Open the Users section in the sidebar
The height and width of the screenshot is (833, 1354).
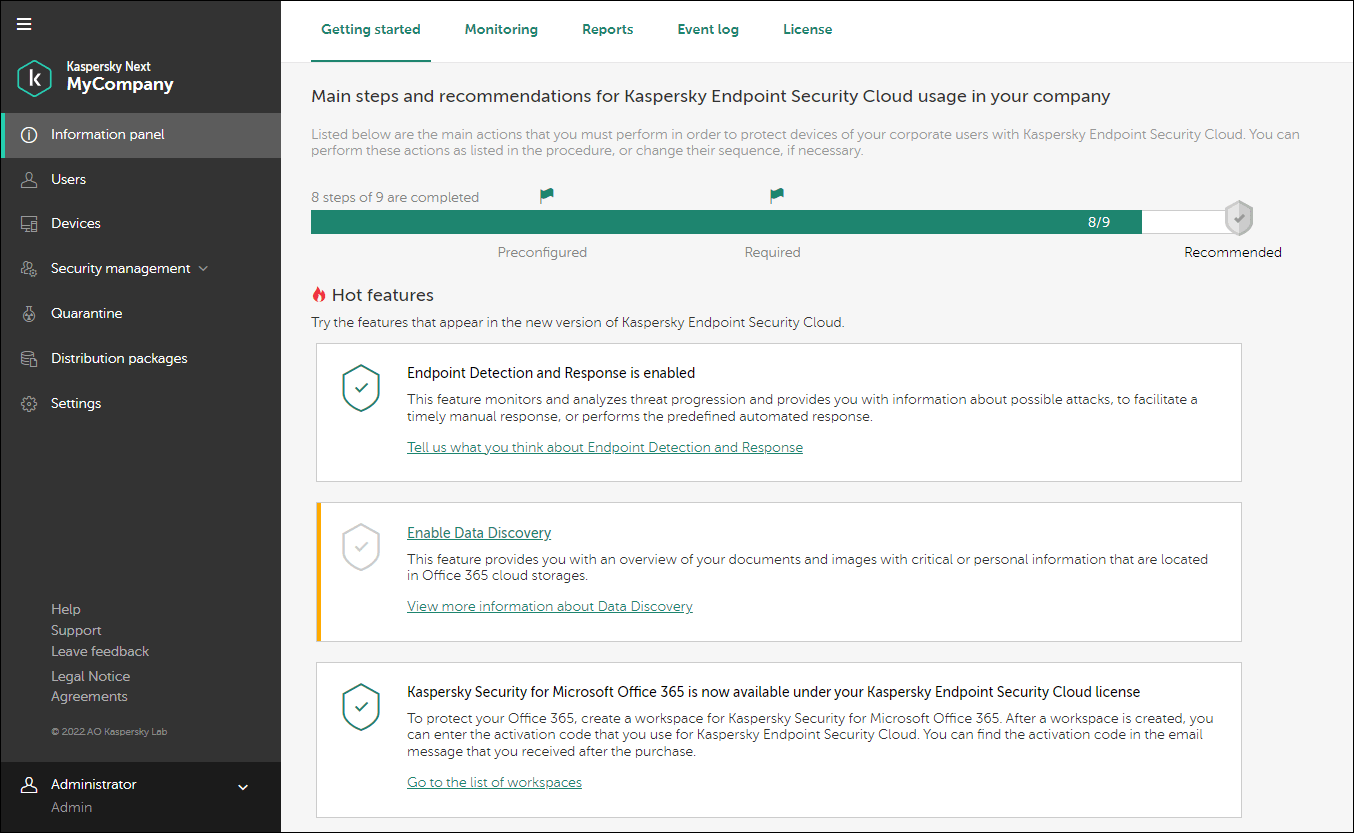[68, 178]
